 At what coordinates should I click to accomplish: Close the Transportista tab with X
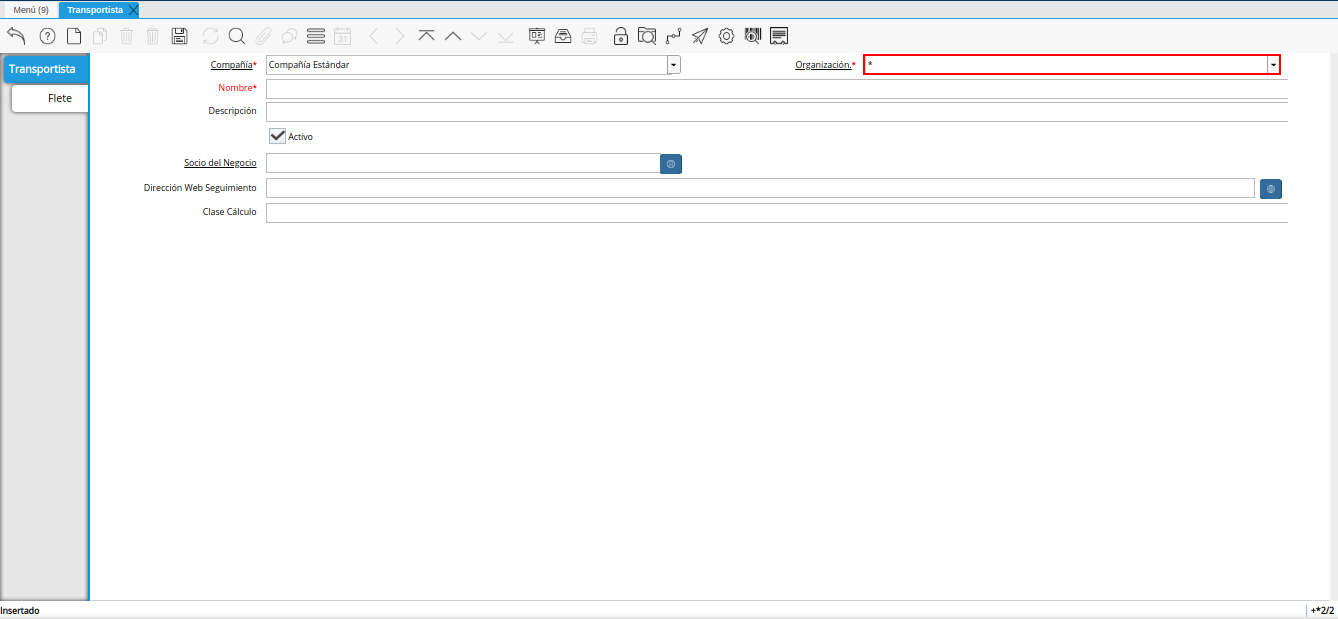coord(133,9)
